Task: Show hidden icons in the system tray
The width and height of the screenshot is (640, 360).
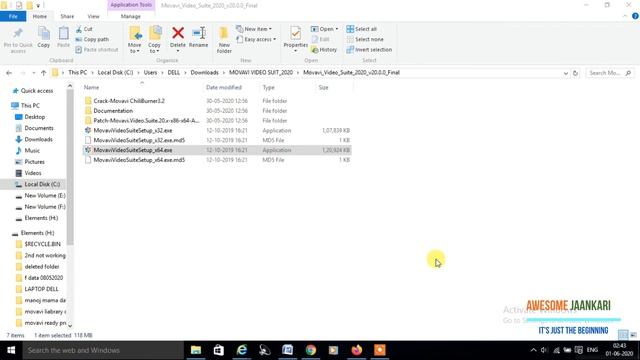Action: [x=533, y=350]
